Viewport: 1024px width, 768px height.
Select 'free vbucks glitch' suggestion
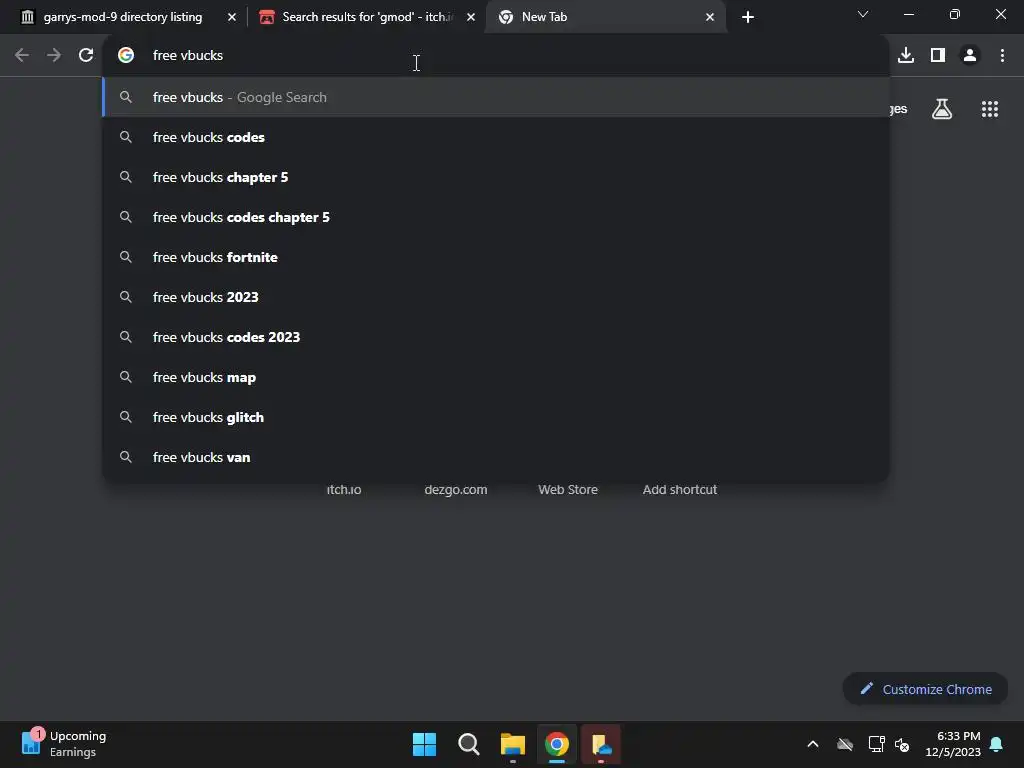click(496, 417)
